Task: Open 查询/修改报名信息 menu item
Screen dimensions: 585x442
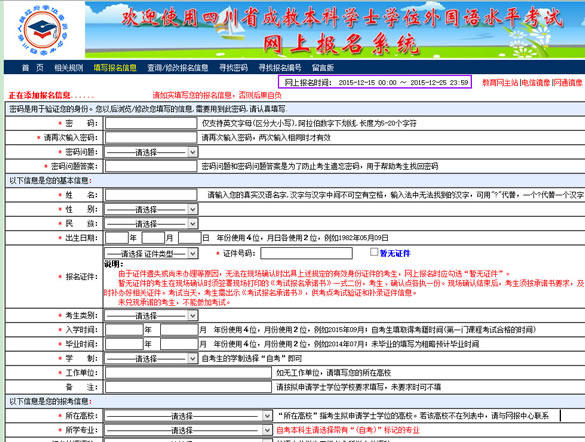Action: 178,68
